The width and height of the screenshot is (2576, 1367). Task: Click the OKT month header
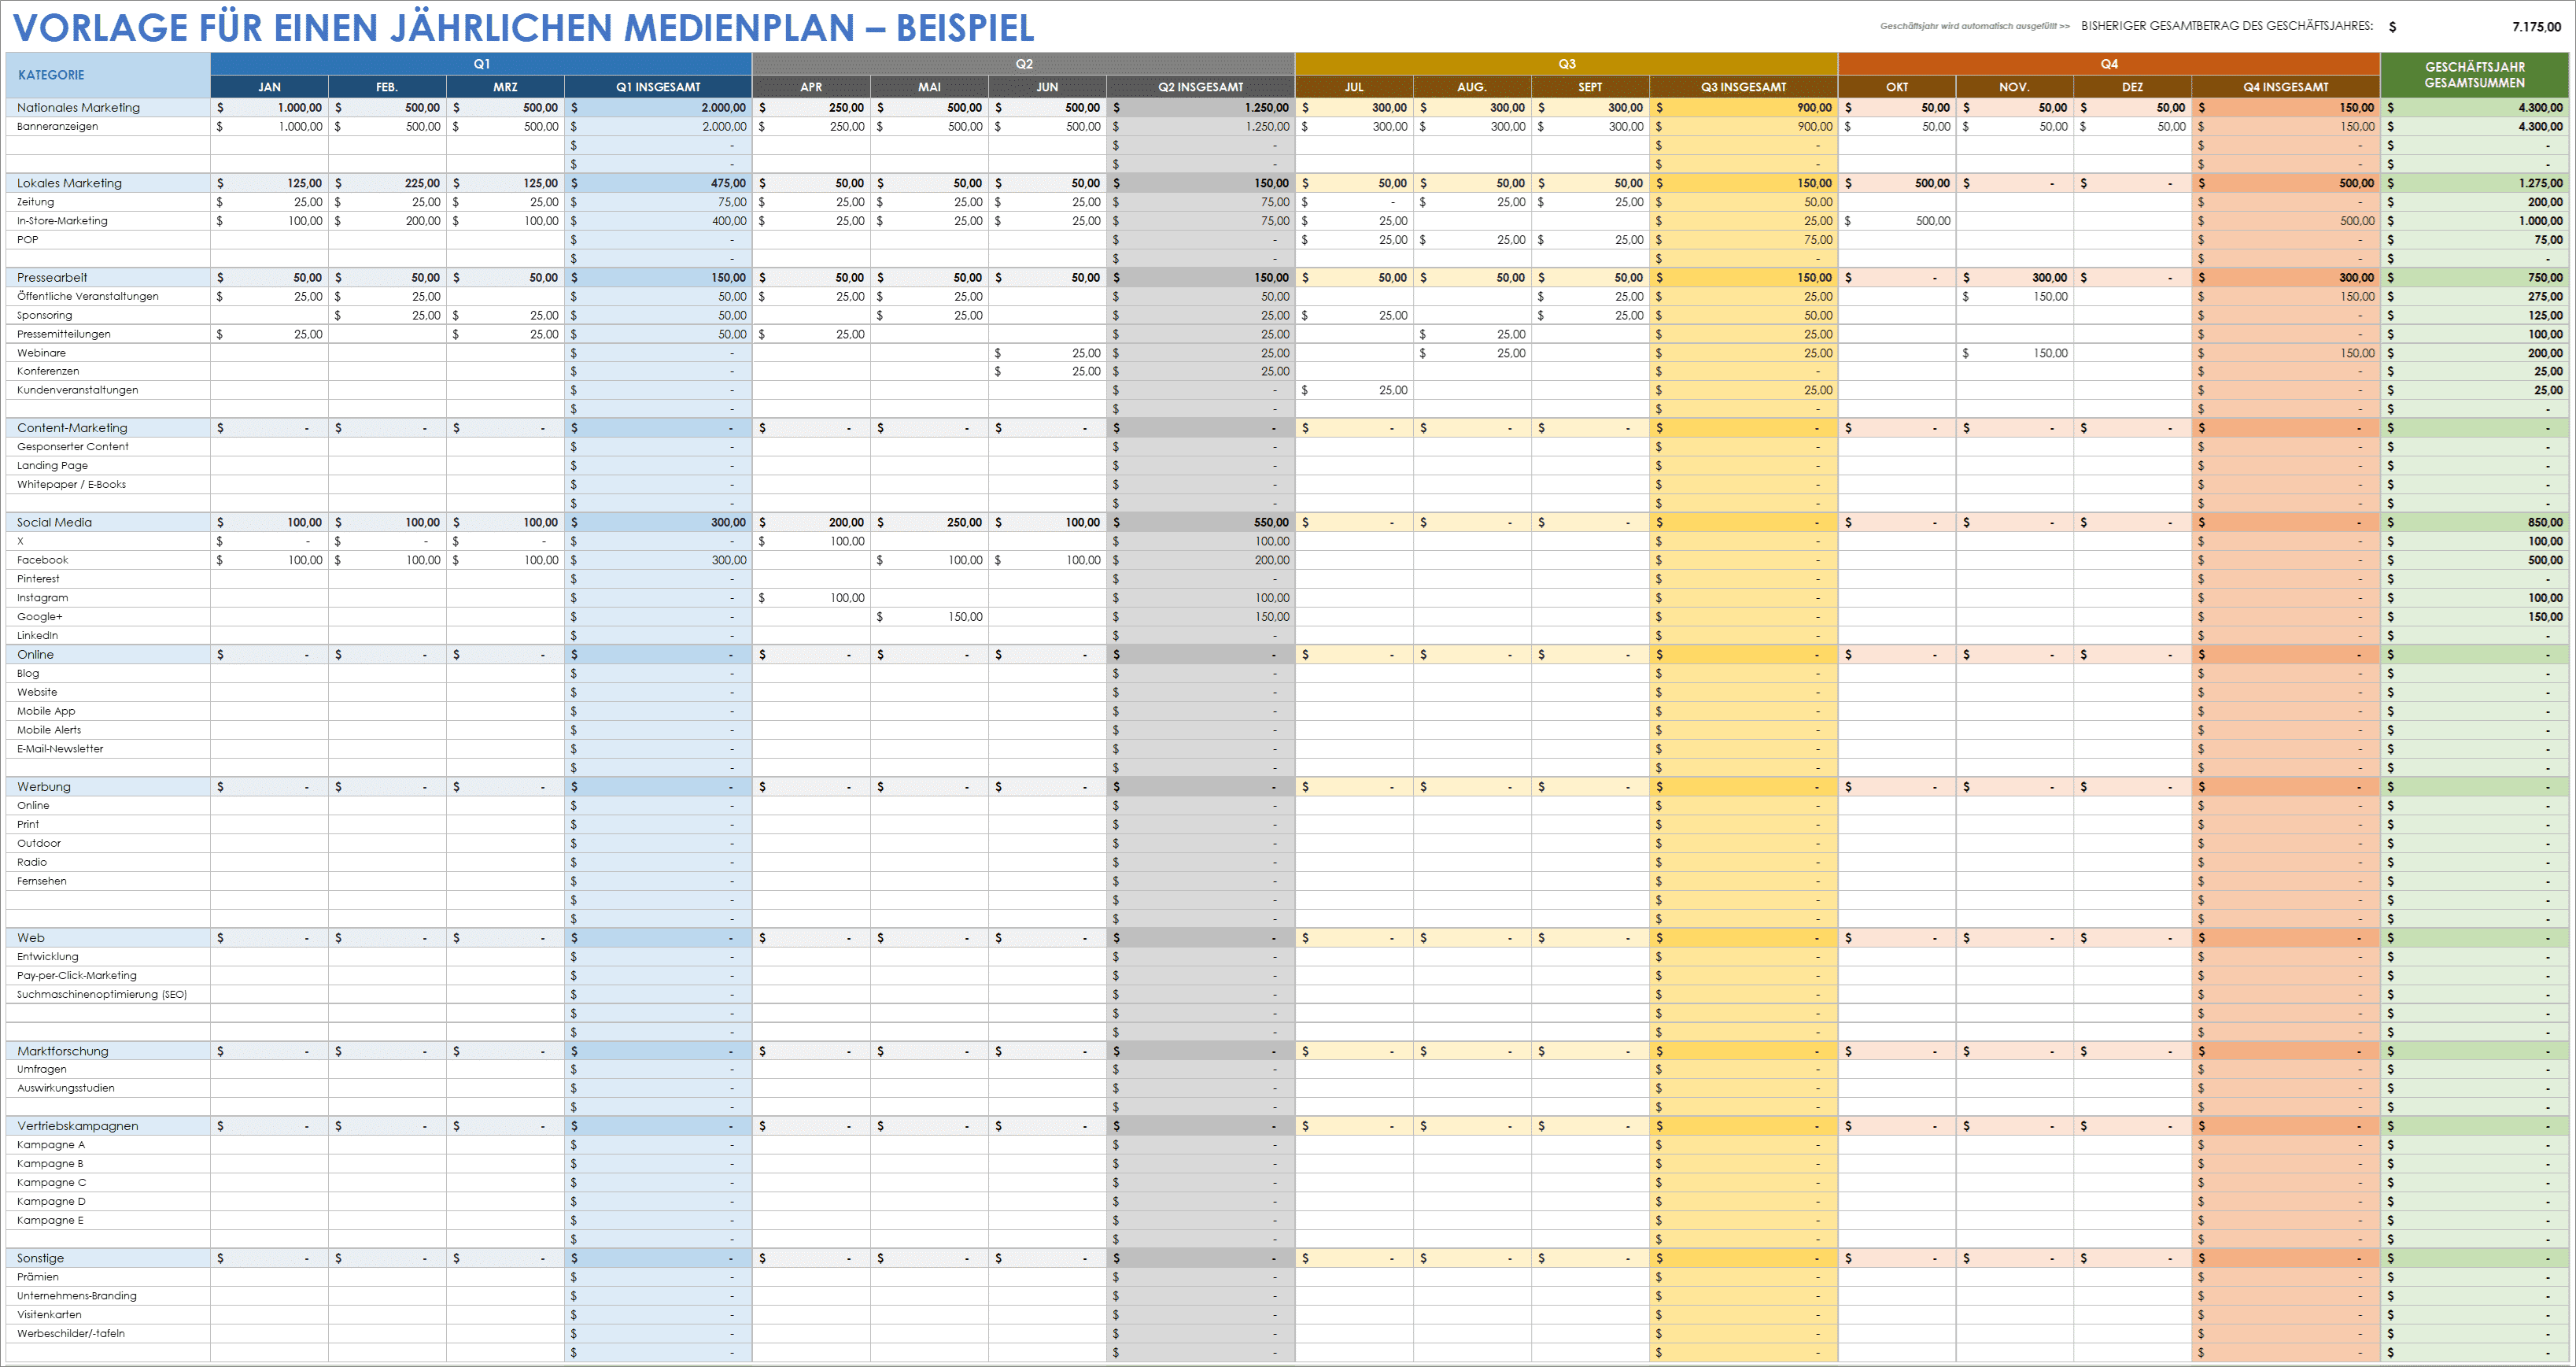[x=1897, y=87]
